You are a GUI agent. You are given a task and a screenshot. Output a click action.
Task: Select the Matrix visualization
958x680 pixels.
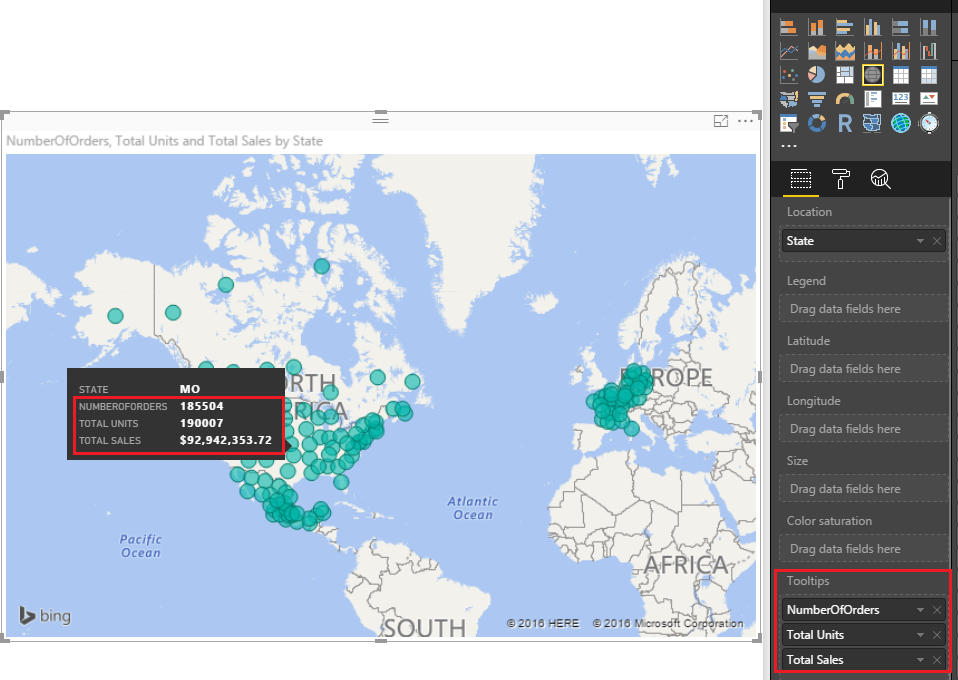(929, 75)
